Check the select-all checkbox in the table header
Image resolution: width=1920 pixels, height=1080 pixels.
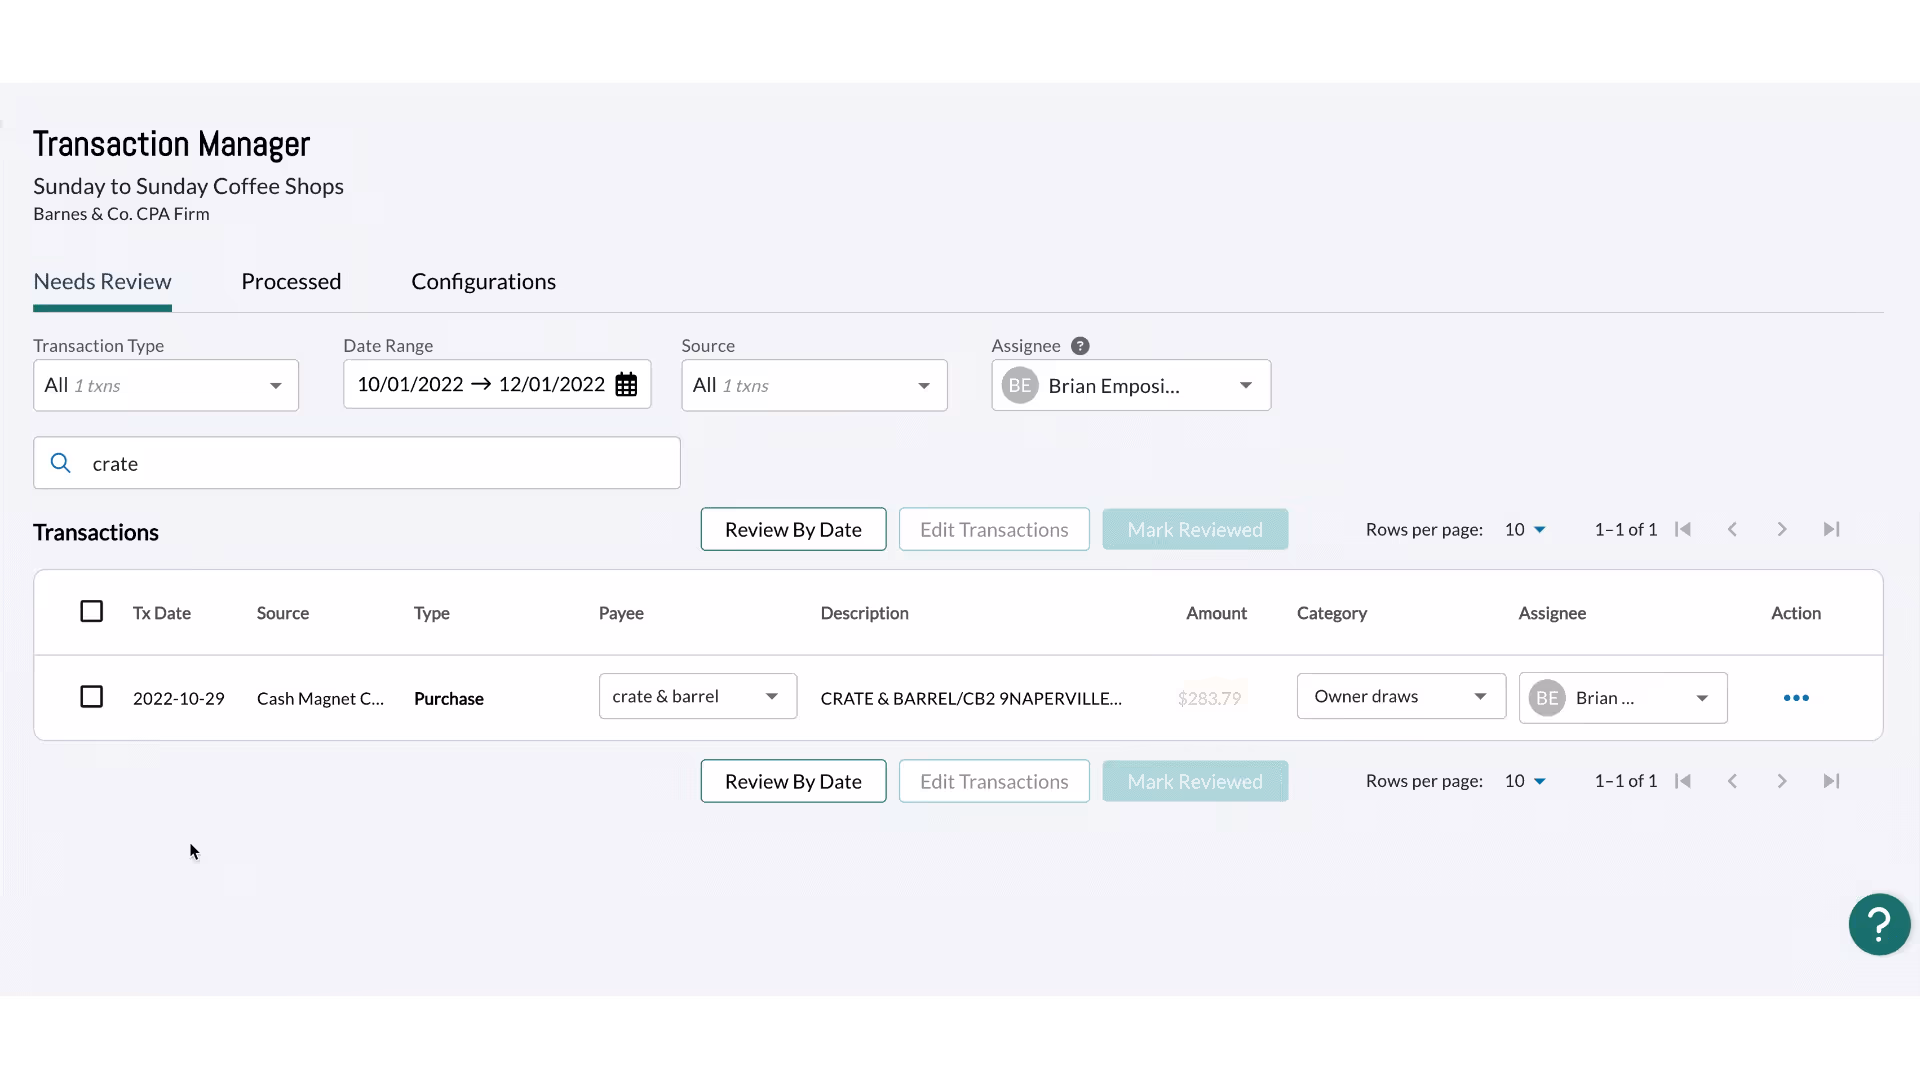click(91, 611)
